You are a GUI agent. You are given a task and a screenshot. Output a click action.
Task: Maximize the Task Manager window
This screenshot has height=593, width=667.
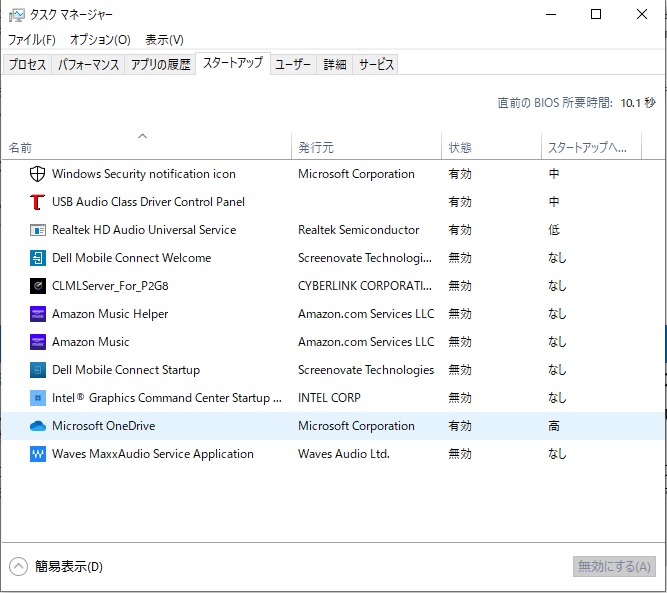point(596,14)
